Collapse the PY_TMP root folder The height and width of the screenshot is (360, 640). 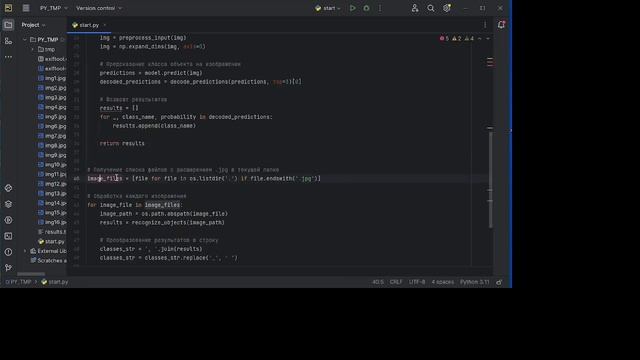(24, 40)
